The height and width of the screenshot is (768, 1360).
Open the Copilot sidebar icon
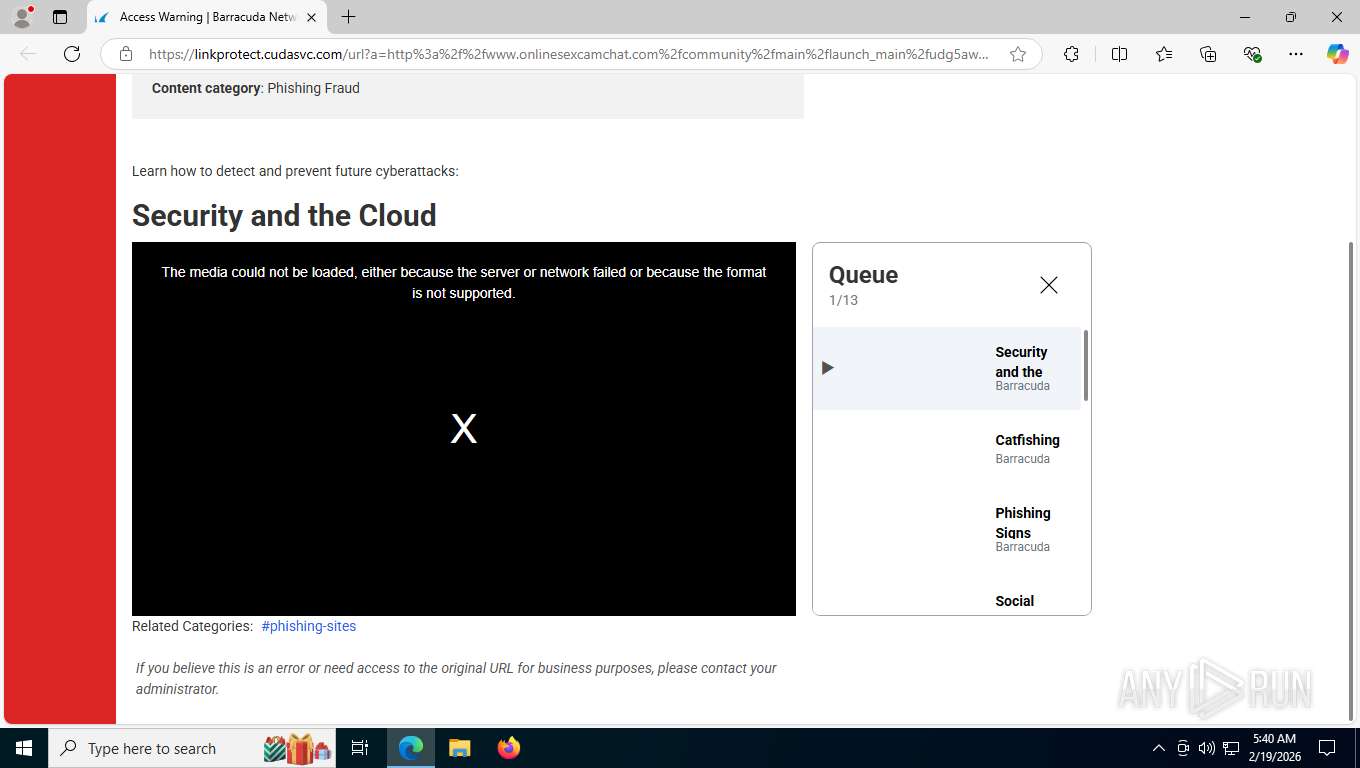tap(1337, 54)
